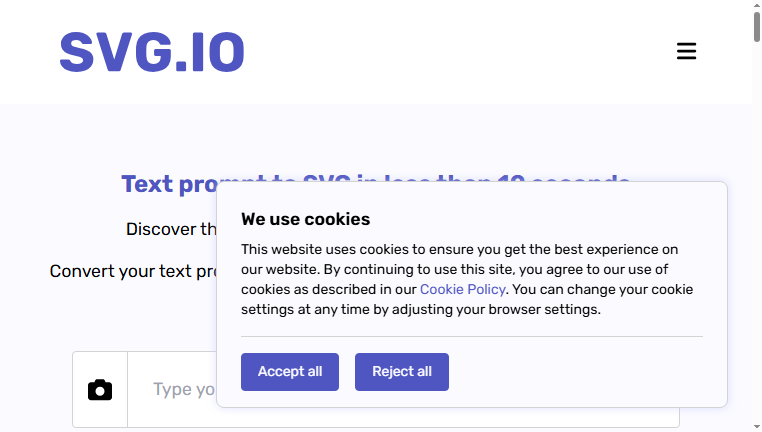The image size is (762, 432).
Task: Click the vertical scrollbar thumb
Action: tap(757, 27)
